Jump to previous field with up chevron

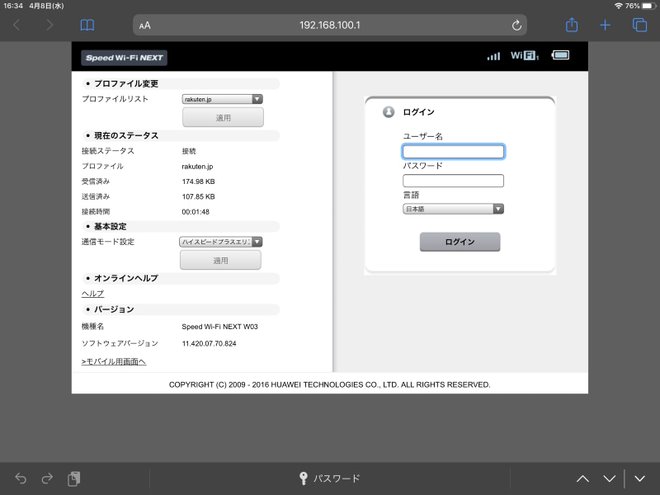(583, 479)
